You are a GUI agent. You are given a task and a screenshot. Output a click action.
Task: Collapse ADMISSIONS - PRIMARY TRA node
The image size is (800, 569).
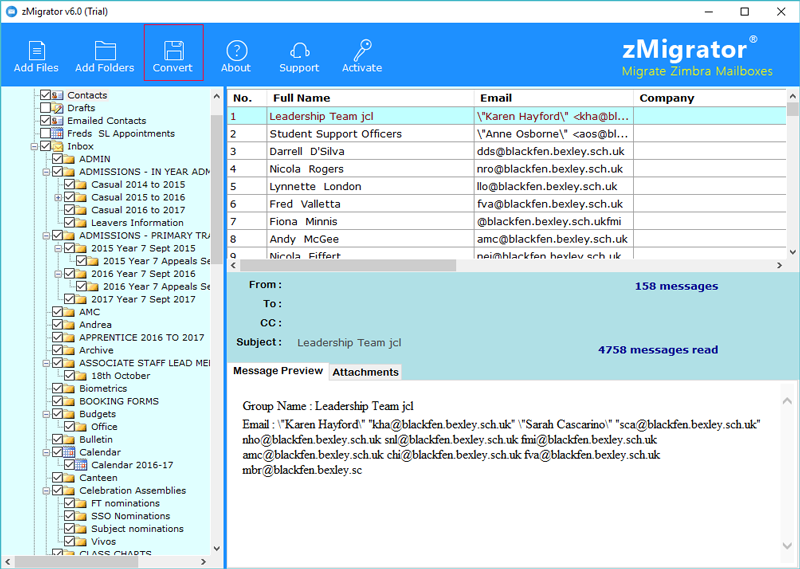click(46, 236)
